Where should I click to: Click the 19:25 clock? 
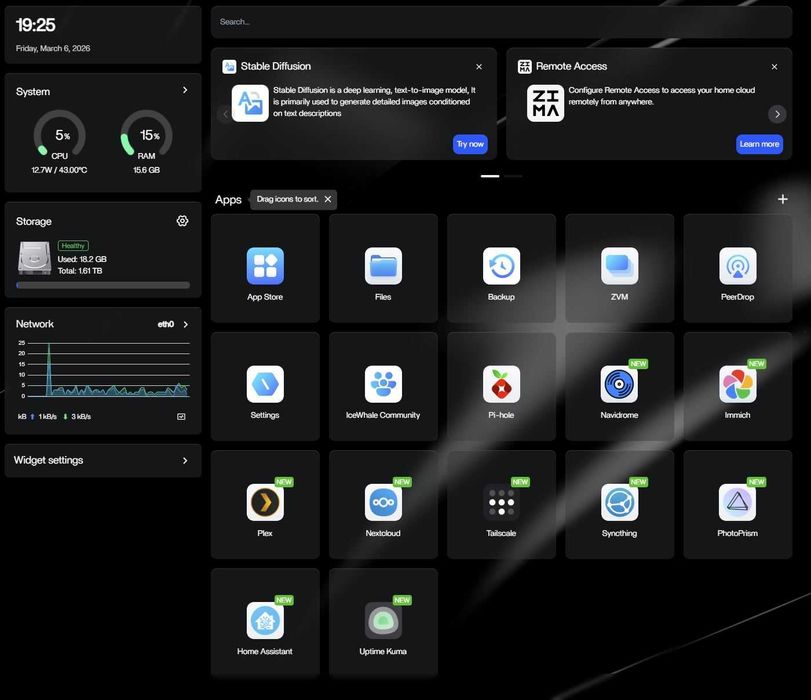coord(36,24)
